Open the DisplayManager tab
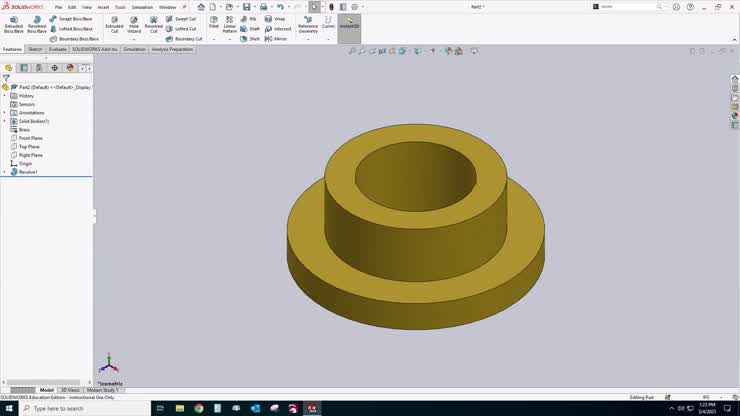 coord(70,68)
